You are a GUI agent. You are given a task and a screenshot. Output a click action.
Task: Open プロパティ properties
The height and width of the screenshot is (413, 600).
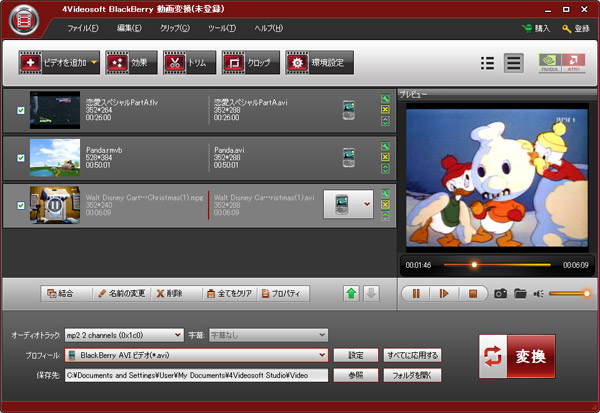[x=283, y=294]
